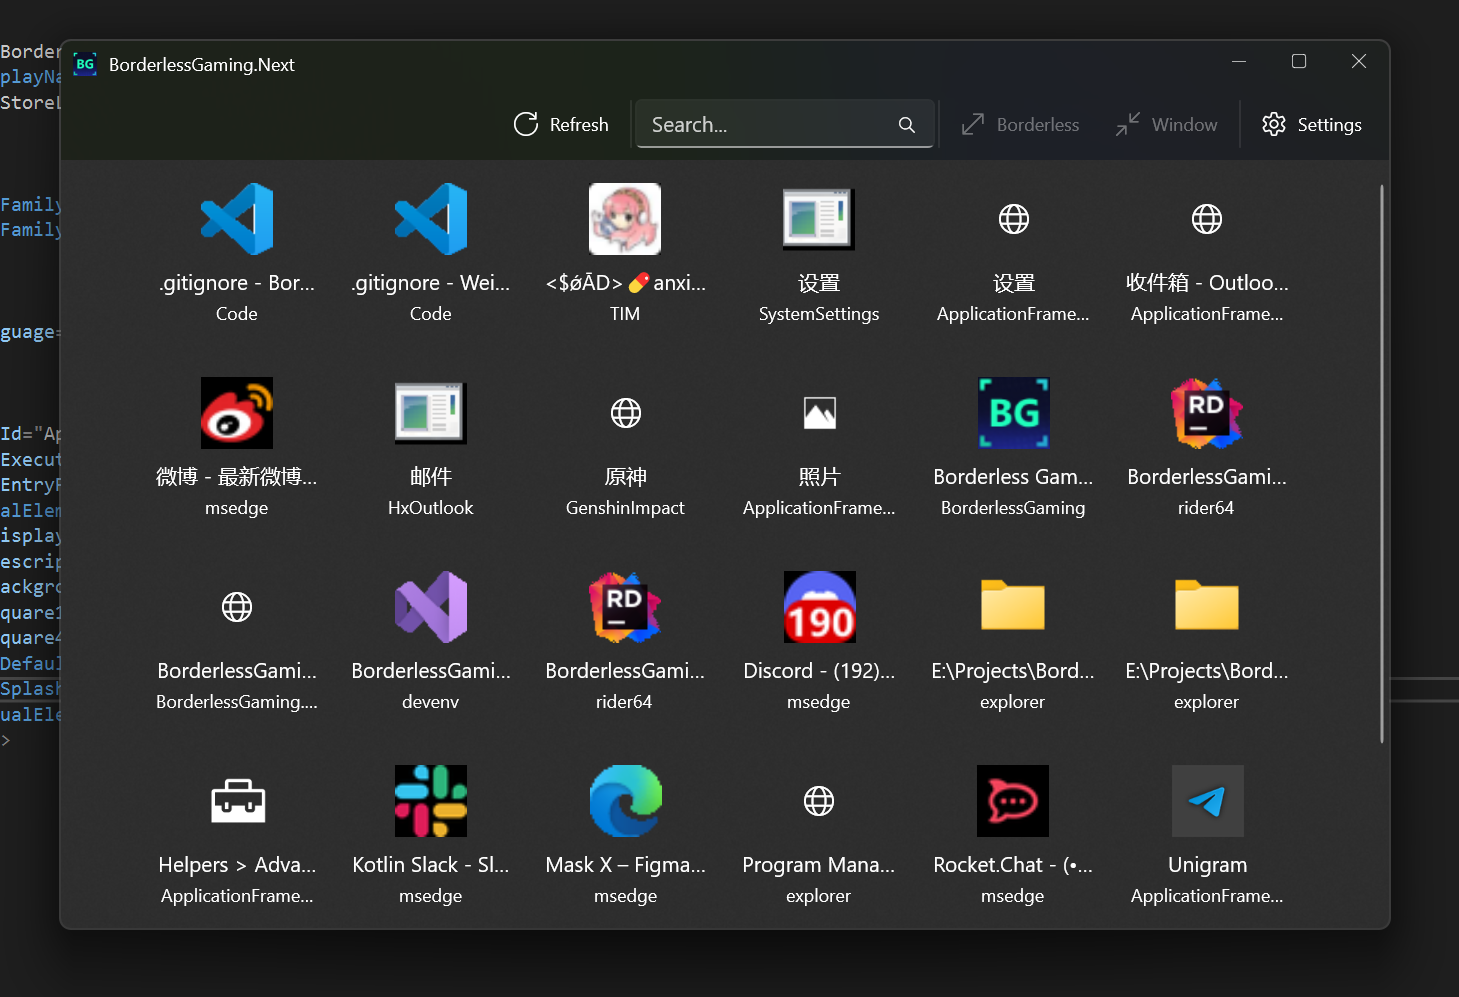
Task: Select the rider64 icon beside BorderlessGaming
Action: pyautogui.click(x=1207, y=413)
